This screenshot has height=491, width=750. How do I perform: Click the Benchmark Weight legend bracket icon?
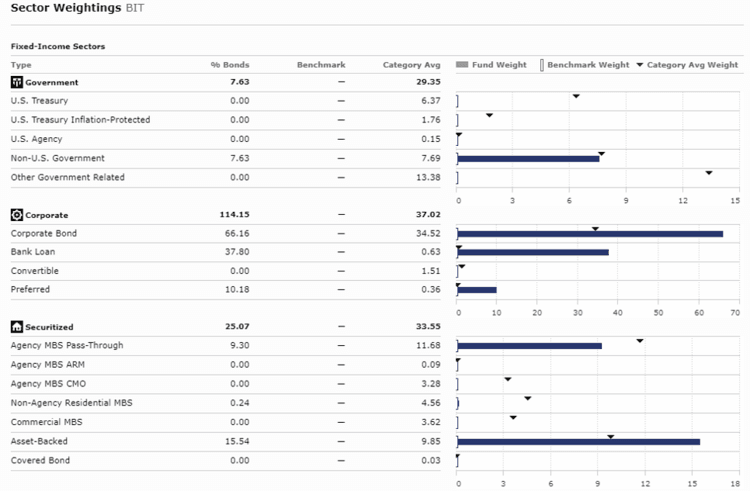[543, 65]
